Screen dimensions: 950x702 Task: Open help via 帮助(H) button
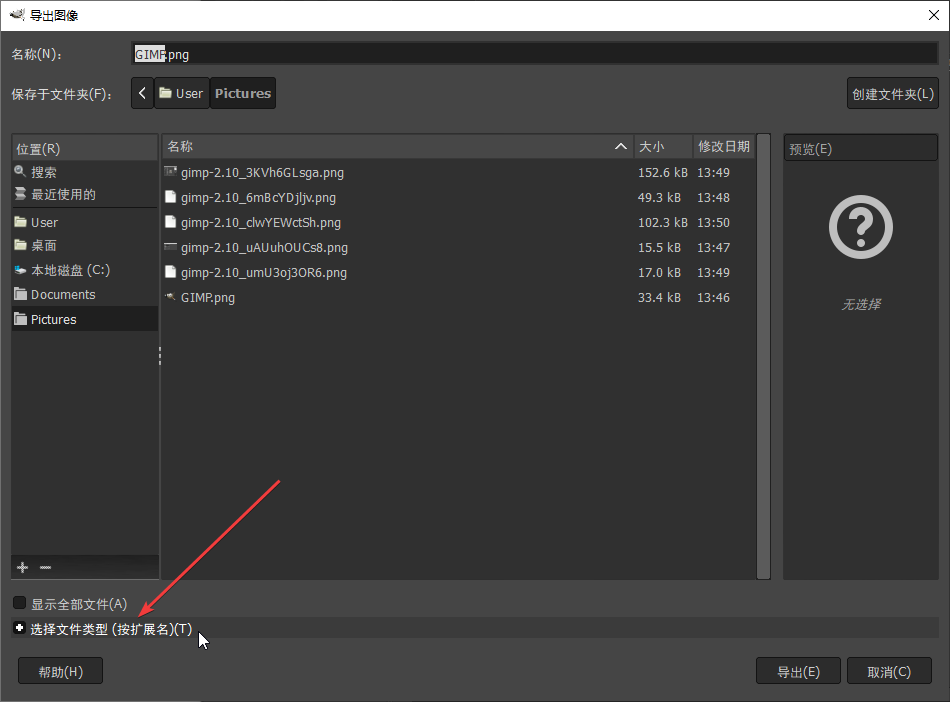tap(59, 670)
